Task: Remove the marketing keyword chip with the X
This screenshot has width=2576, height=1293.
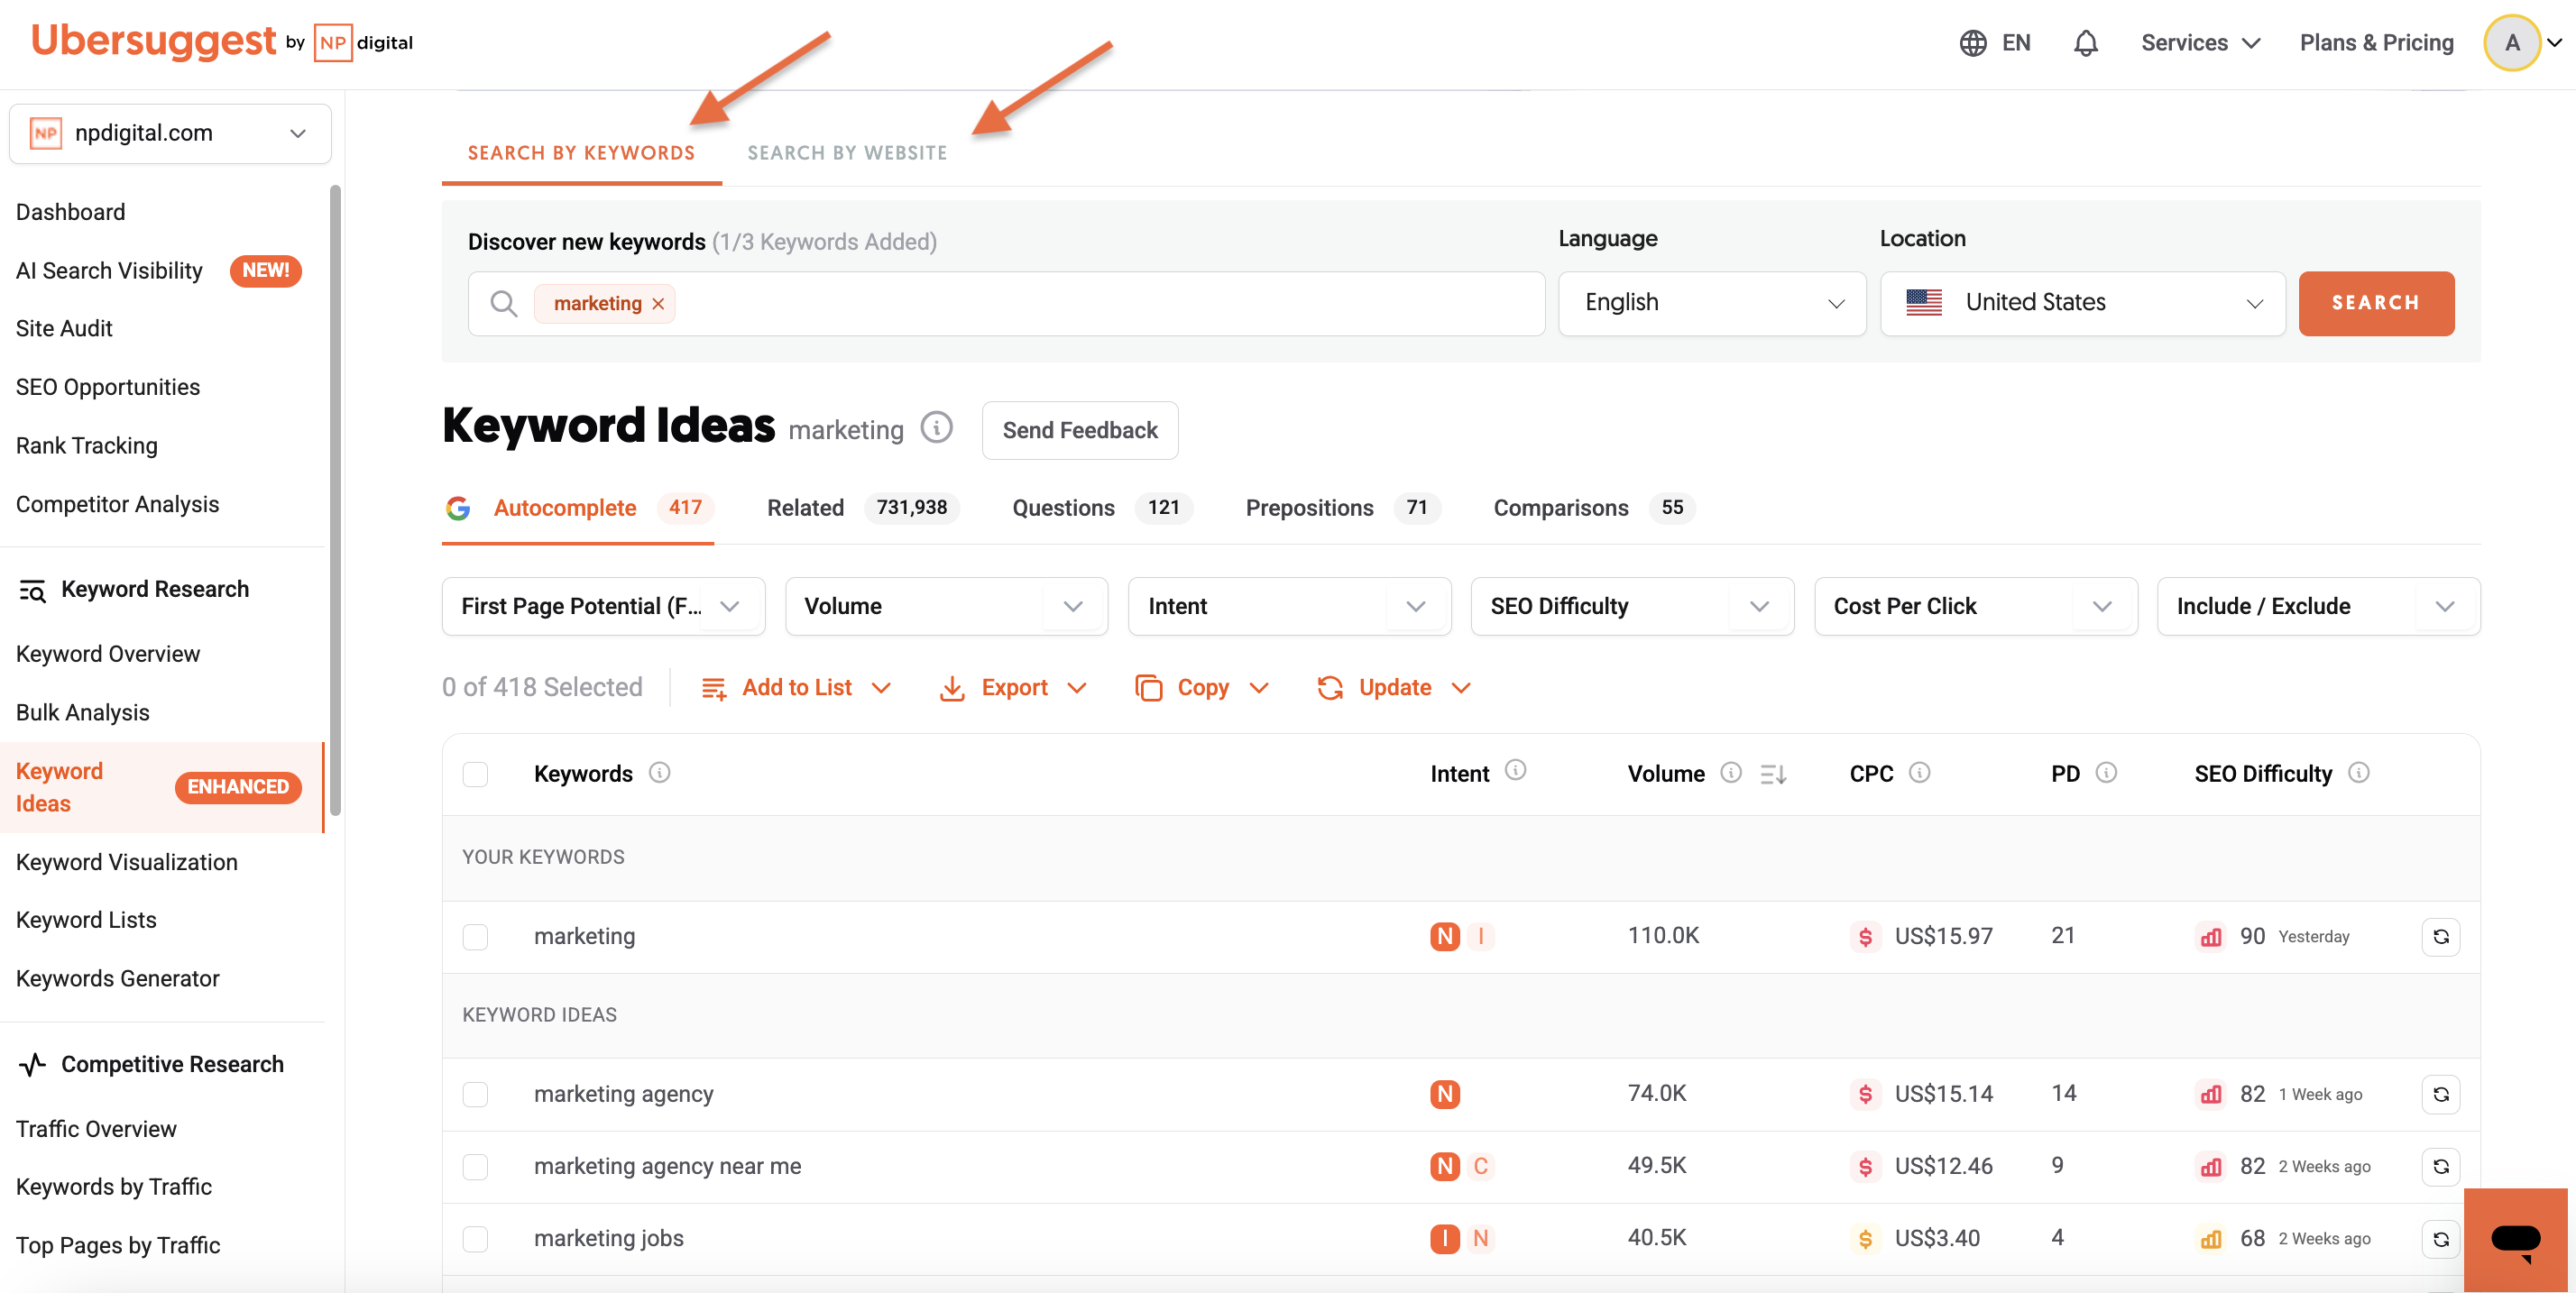Action: pos(658,303)
